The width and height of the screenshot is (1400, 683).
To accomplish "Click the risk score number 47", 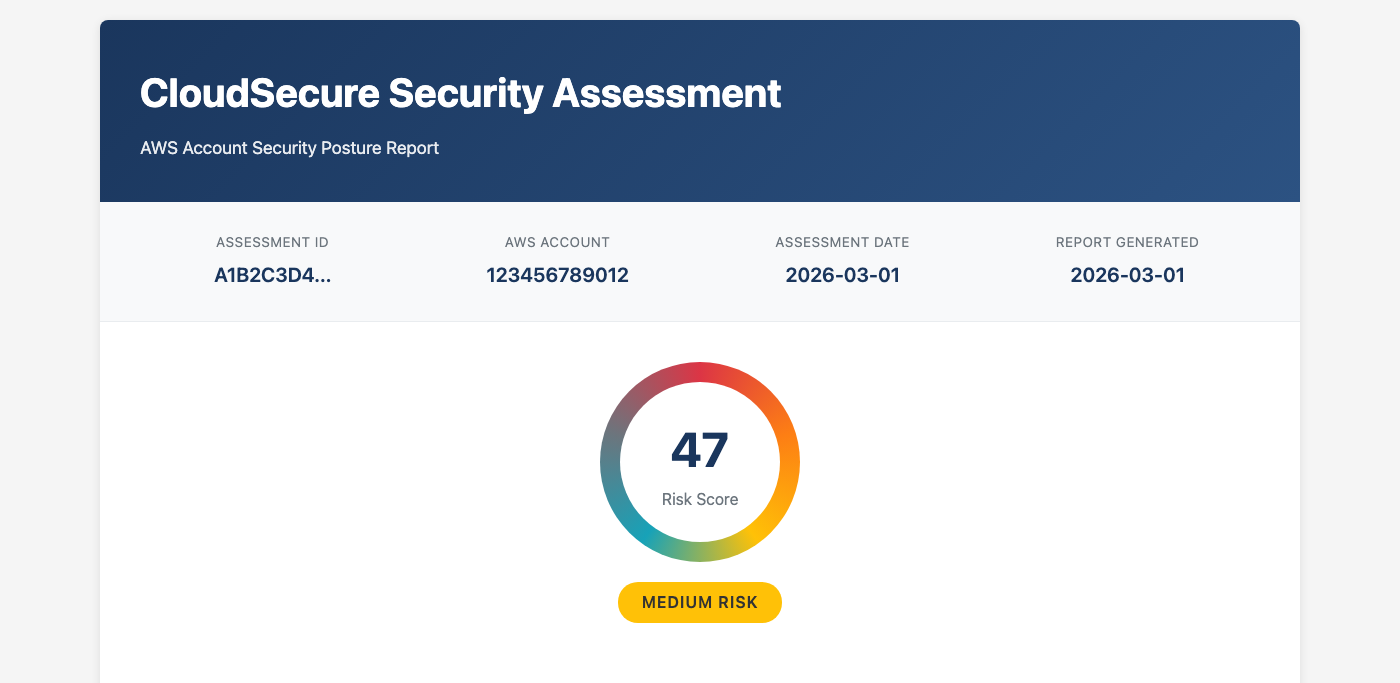I will (x=700, y=450).
